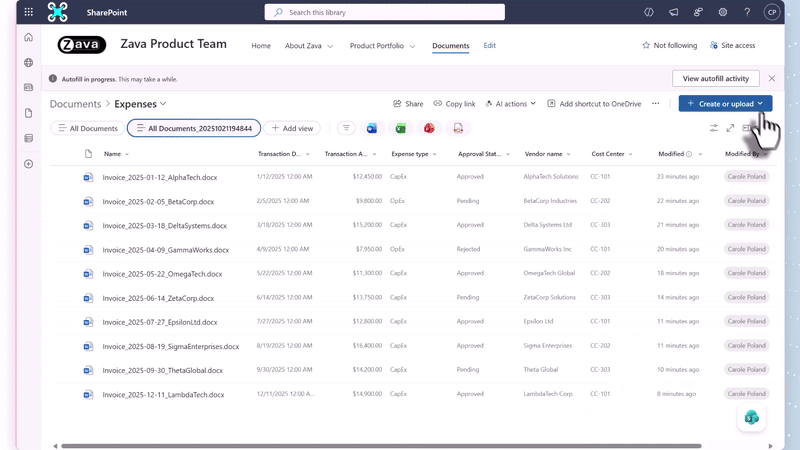Open the floating SharePoint agent icon
Image resolution: width=800 pixels, height=450 pixels.
click(x=752, y=417)
